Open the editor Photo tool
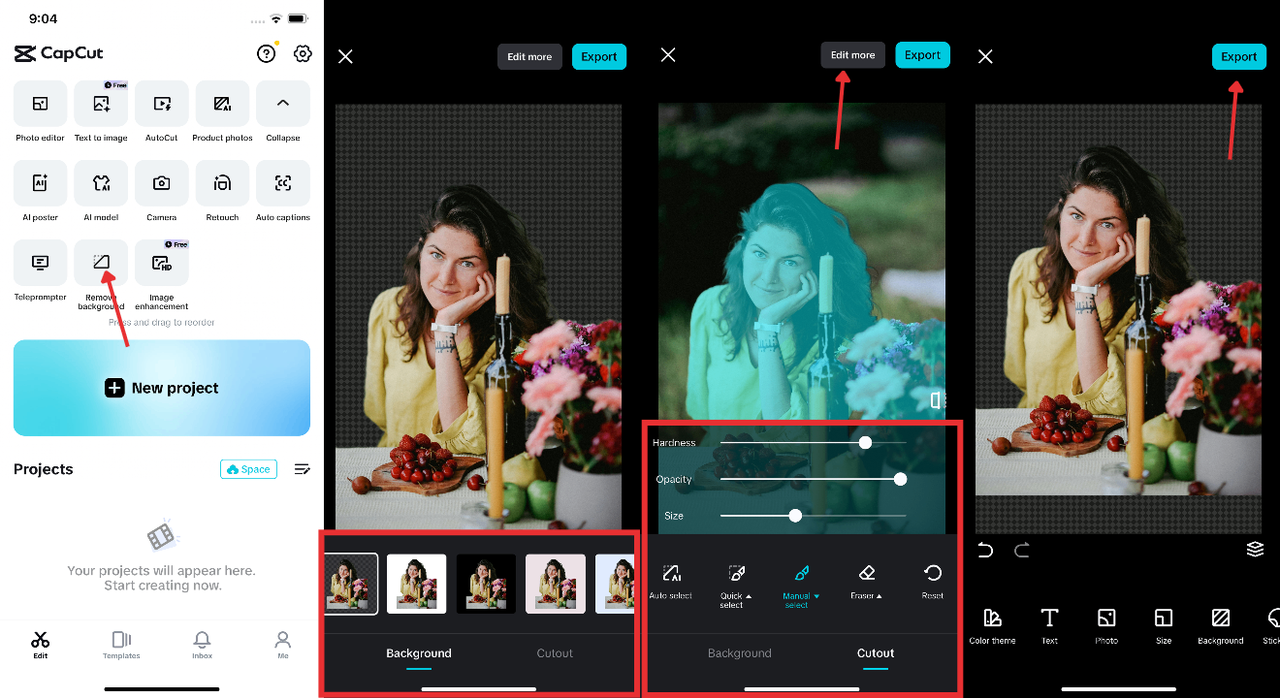 [x=1106, y=626]
